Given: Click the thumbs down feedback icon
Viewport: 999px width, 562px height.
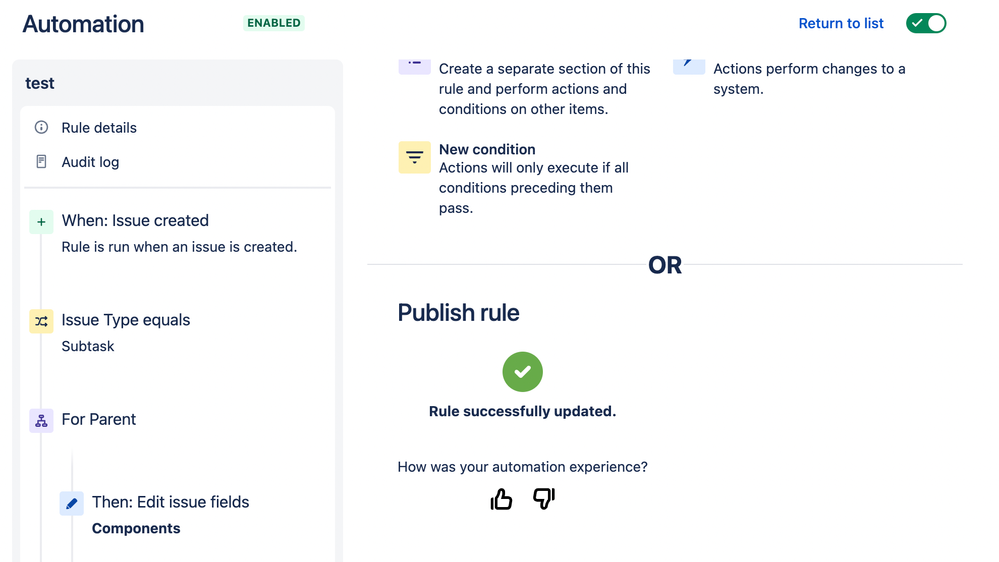Looking at the screenshot, I should tap(543, 499).
